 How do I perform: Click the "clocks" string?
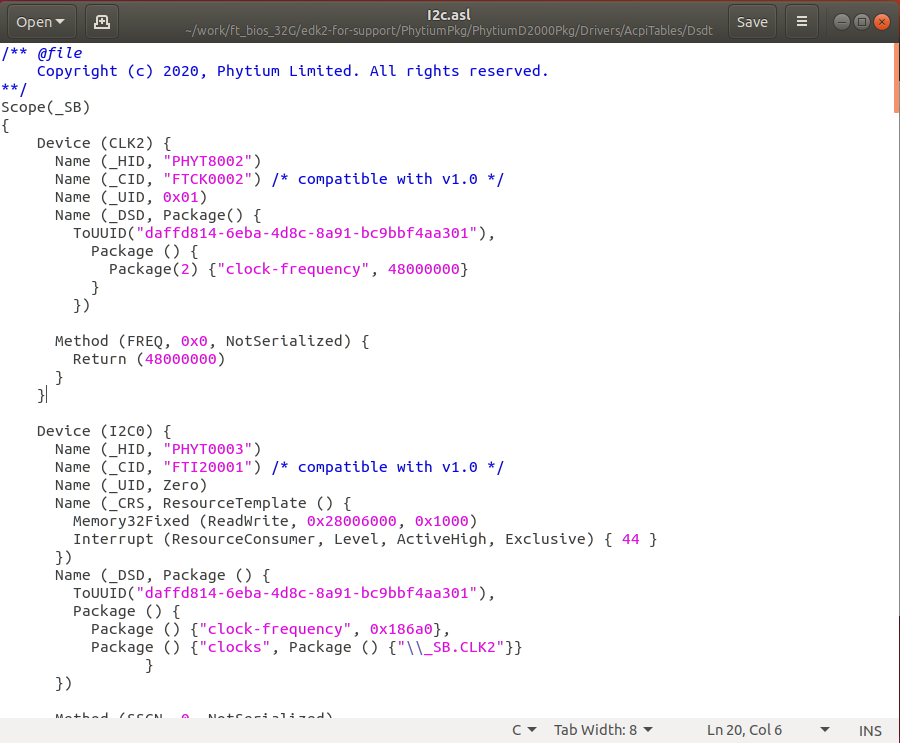point(234,647)
